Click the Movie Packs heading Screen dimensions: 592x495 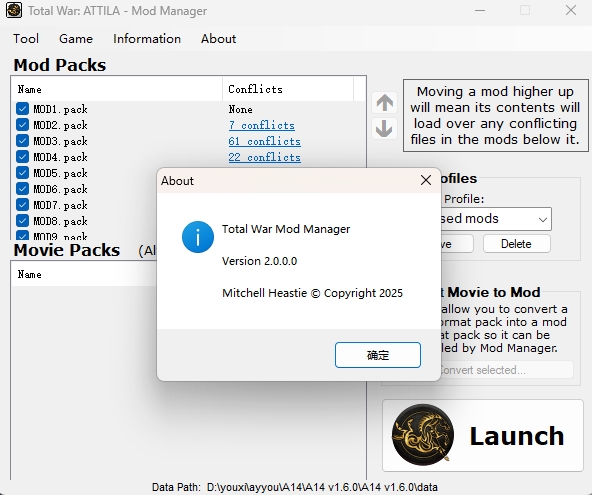(x=67, y=250)
